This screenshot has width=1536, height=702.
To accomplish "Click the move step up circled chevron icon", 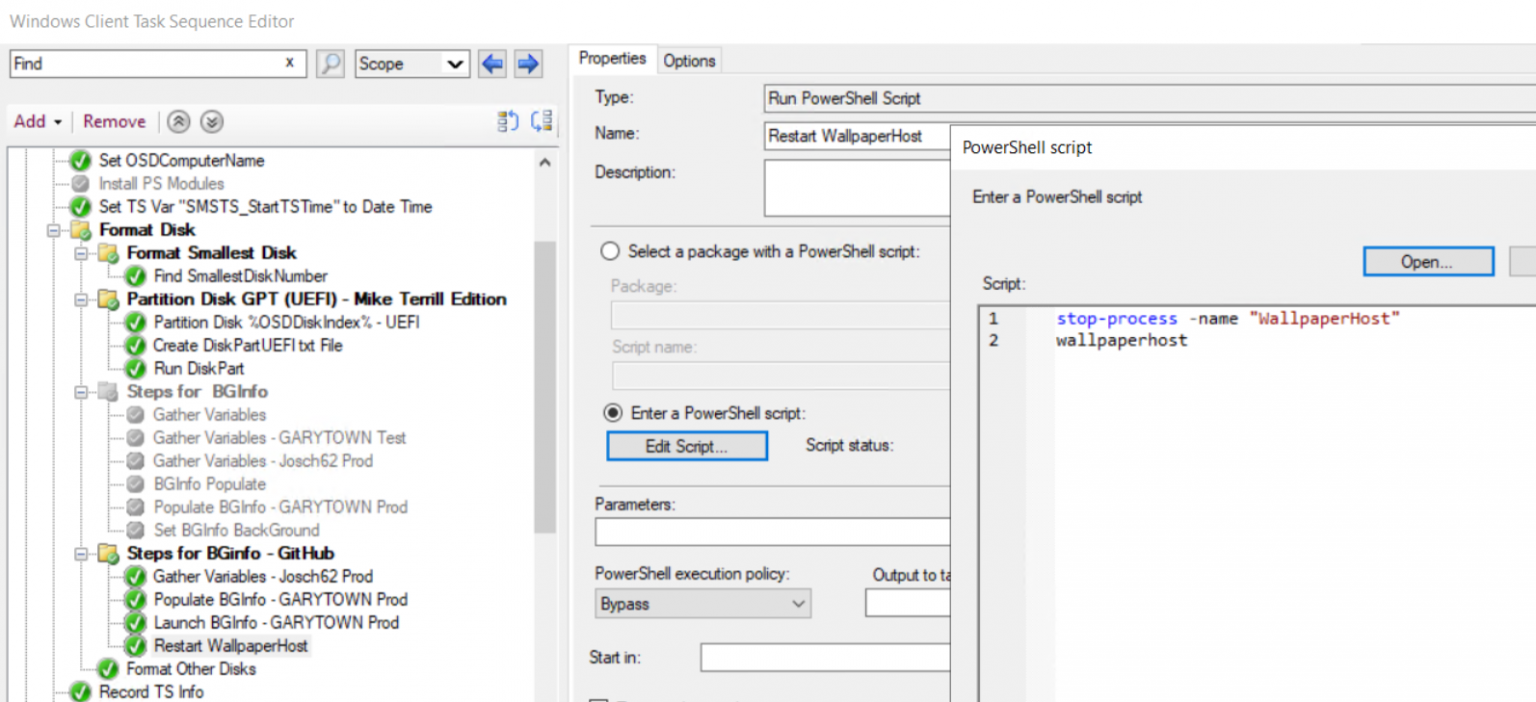I will (x=178, y=121).
